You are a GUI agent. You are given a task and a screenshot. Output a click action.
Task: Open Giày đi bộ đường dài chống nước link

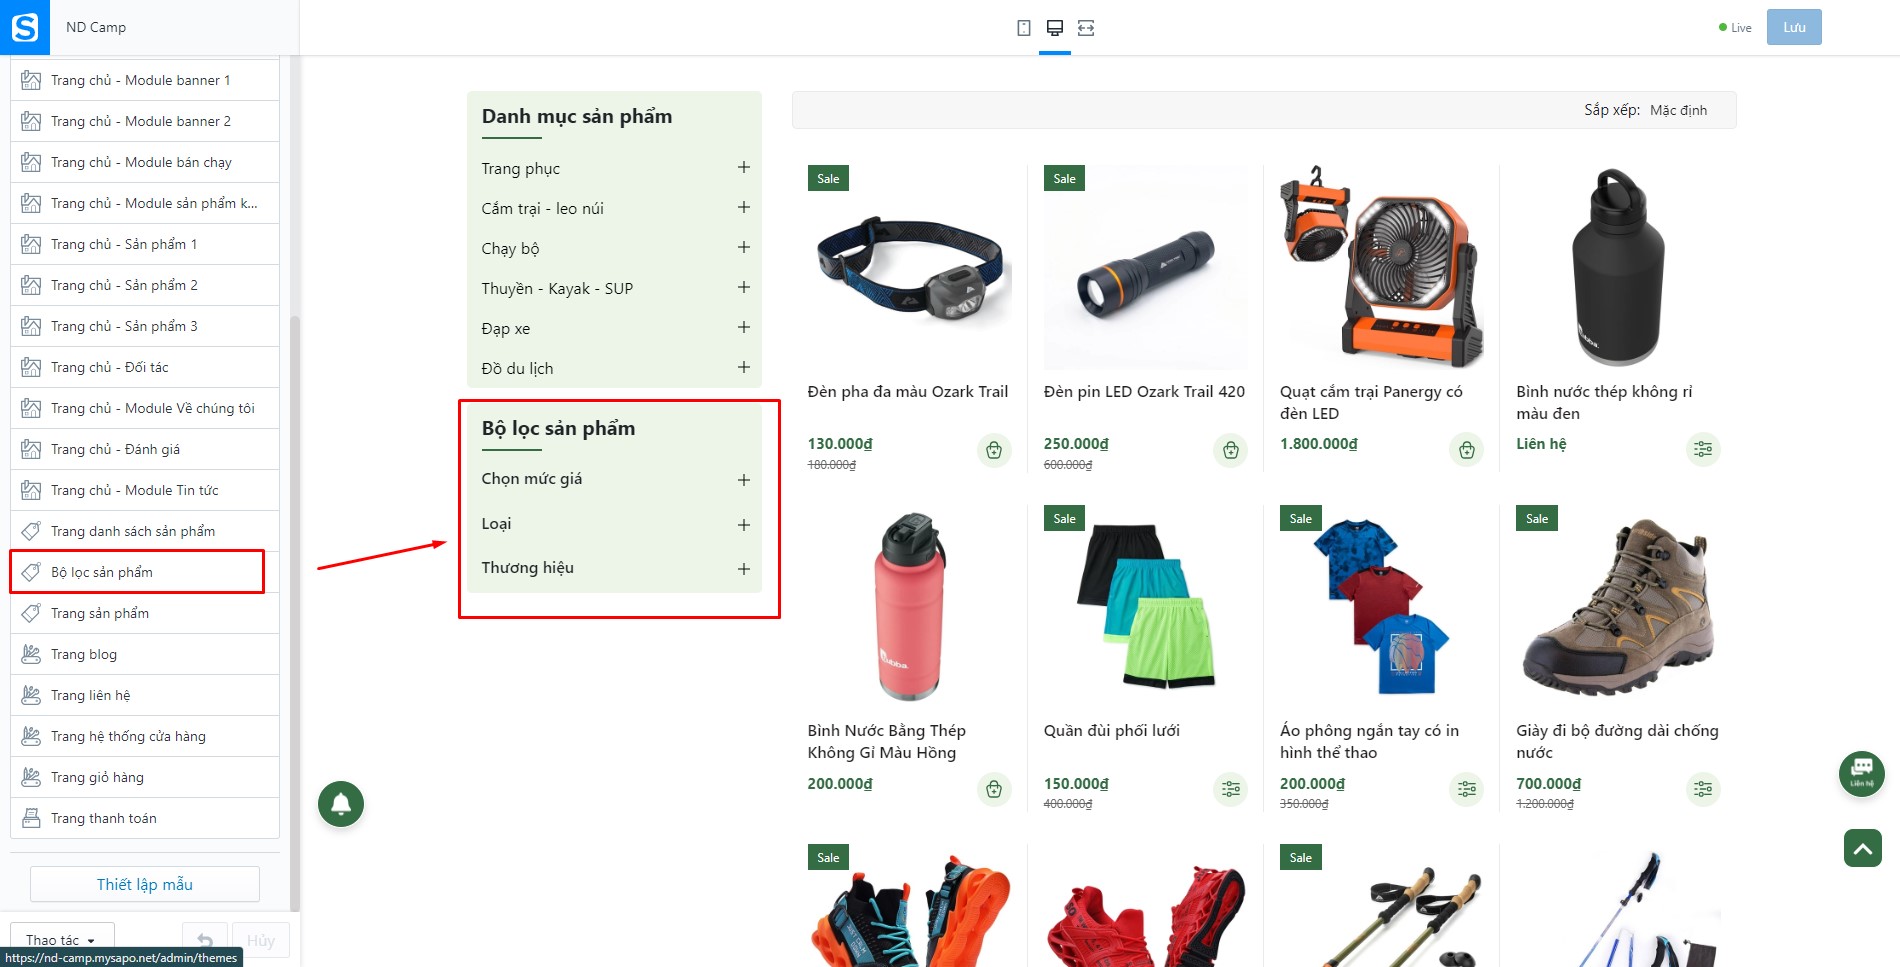(x=1617, y=741)
